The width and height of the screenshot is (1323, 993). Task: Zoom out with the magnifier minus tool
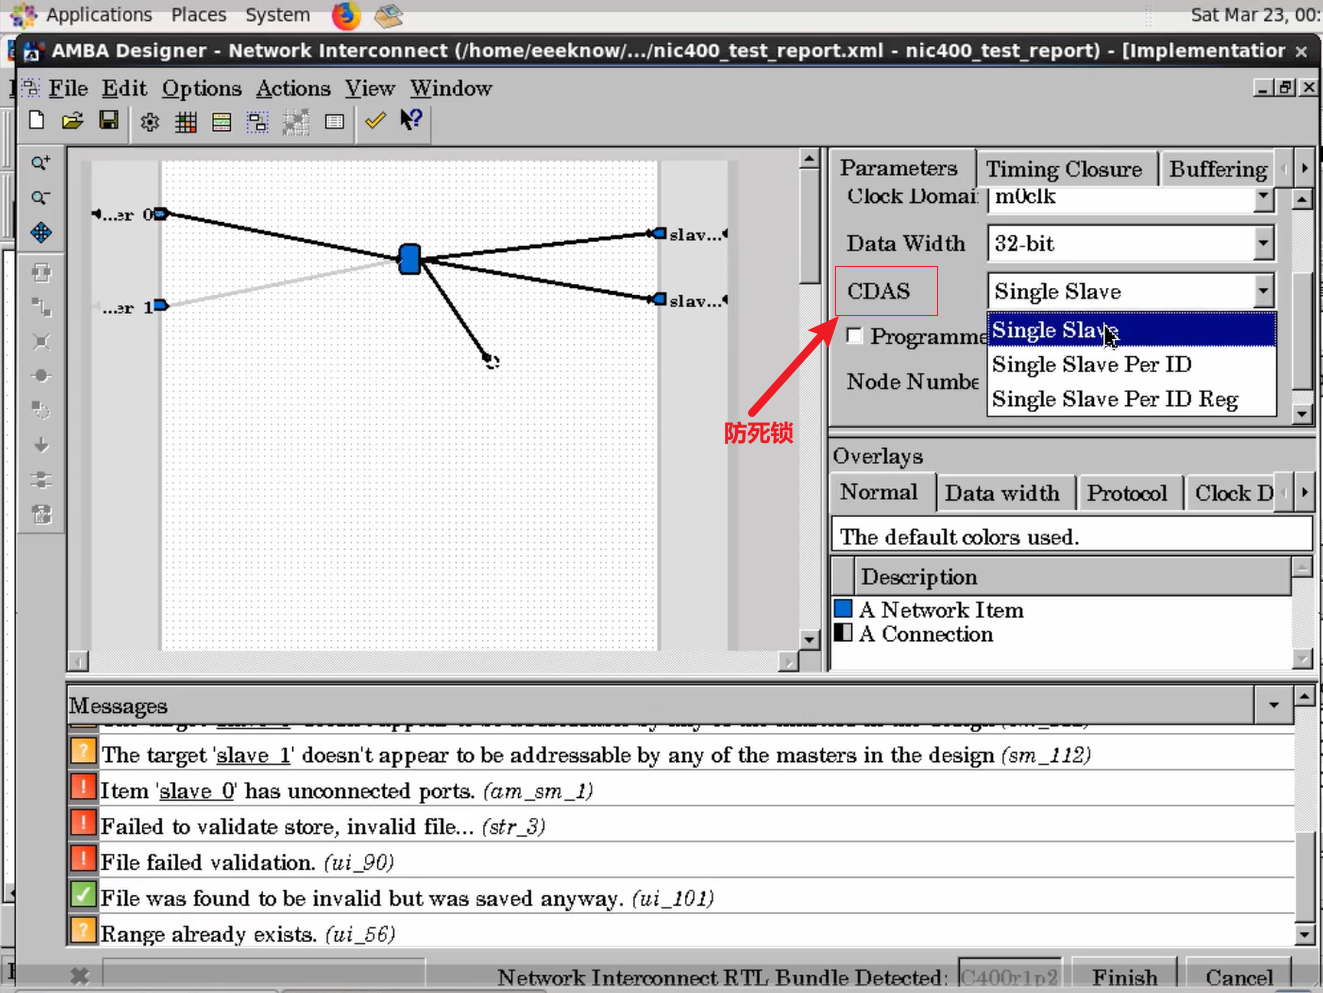pyautogui.click(x=41, y=198)
